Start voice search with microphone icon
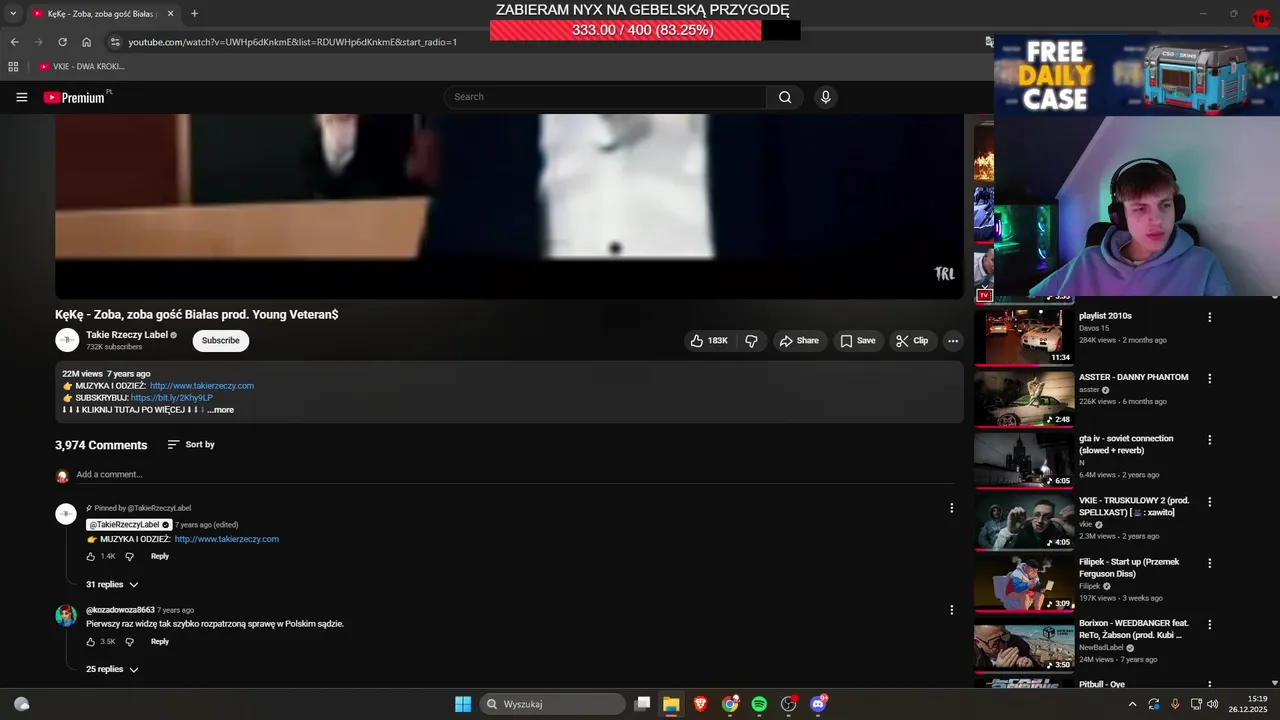1280x720 pixels. 825,97
